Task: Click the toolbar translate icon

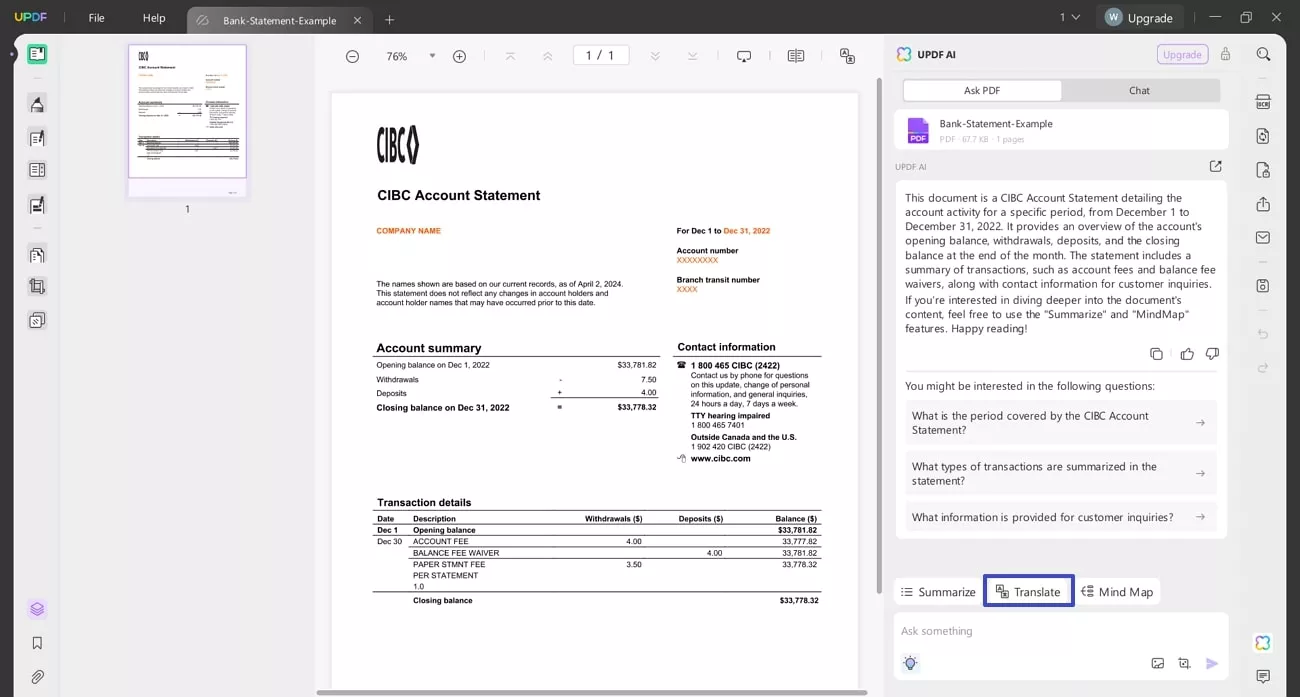Action: coord(847,56)
